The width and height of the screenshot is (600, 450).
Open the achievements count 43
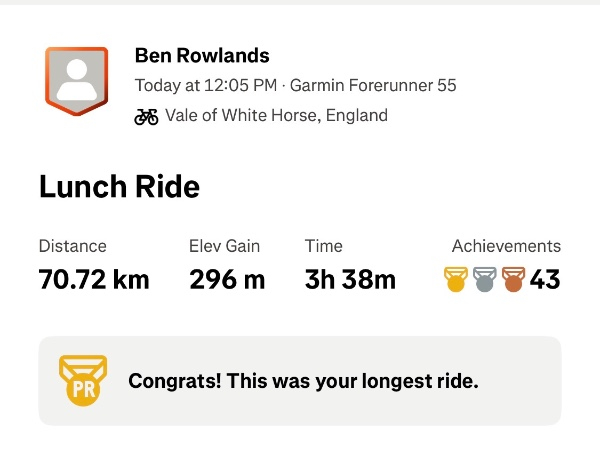tap(545, 280)
